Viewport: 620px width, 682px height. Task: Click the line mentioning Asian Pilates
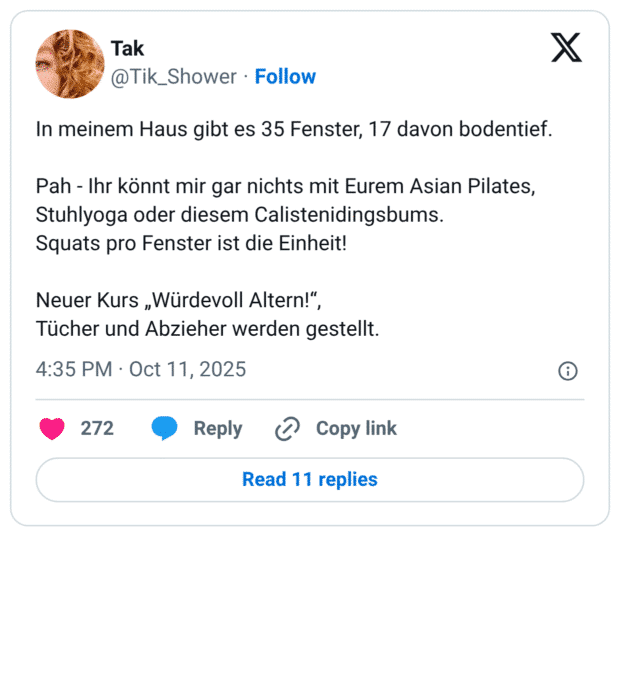286,187
